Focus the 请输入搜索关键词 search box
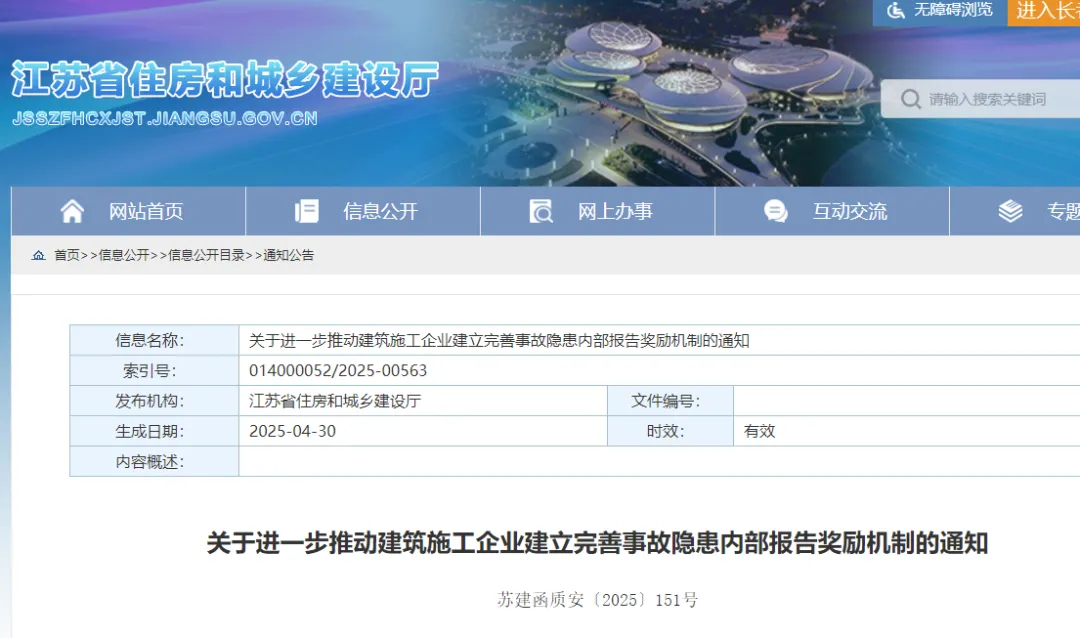Screen dimensions: 1080x638 tap(980, 99)
